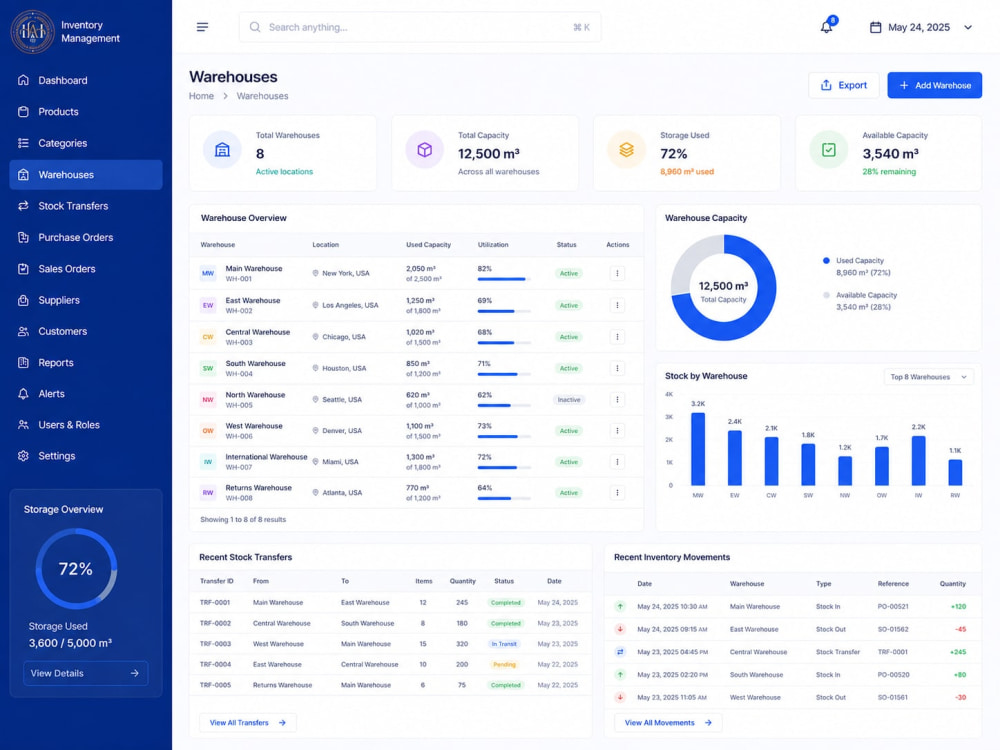Click the MW badge of Main Warehouse
The image size is (1000, 750).
tap(208, 274)
